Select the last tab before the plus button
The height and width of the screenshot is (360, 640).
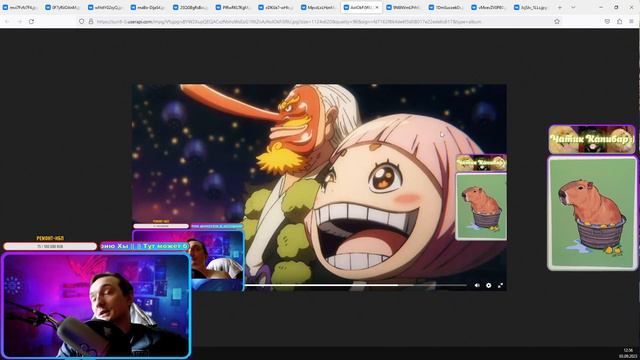click(532, 7)
